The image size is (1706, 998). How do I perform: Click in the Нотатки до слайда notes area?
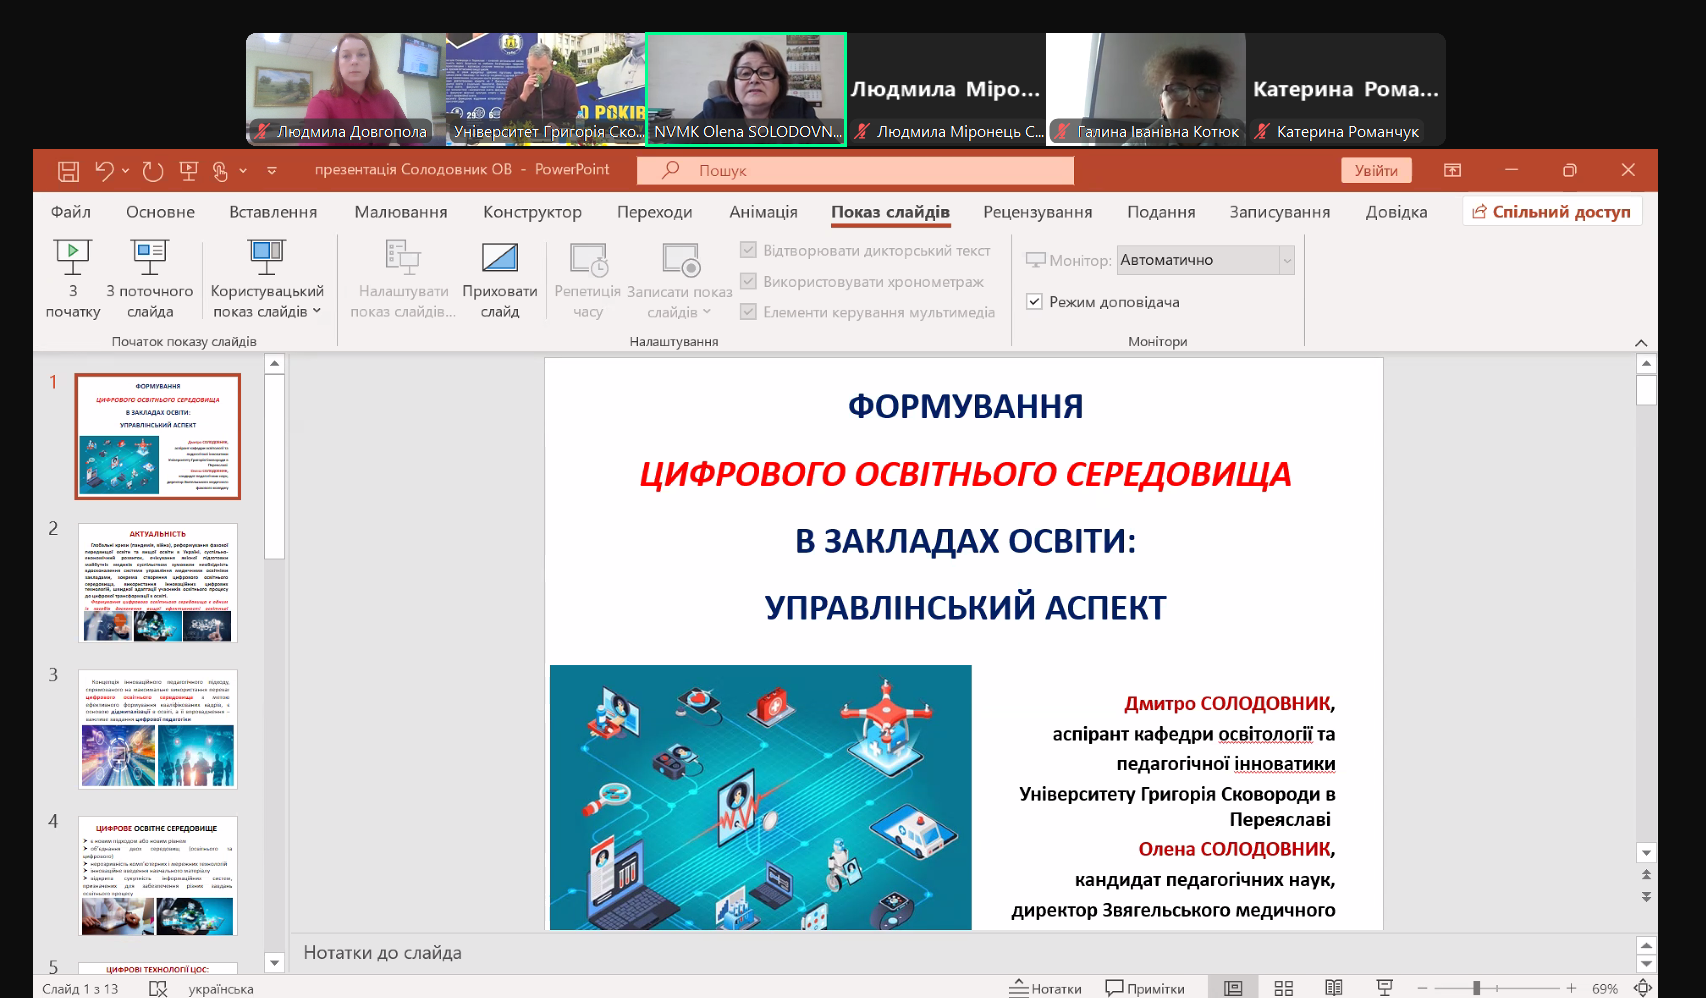960,953
